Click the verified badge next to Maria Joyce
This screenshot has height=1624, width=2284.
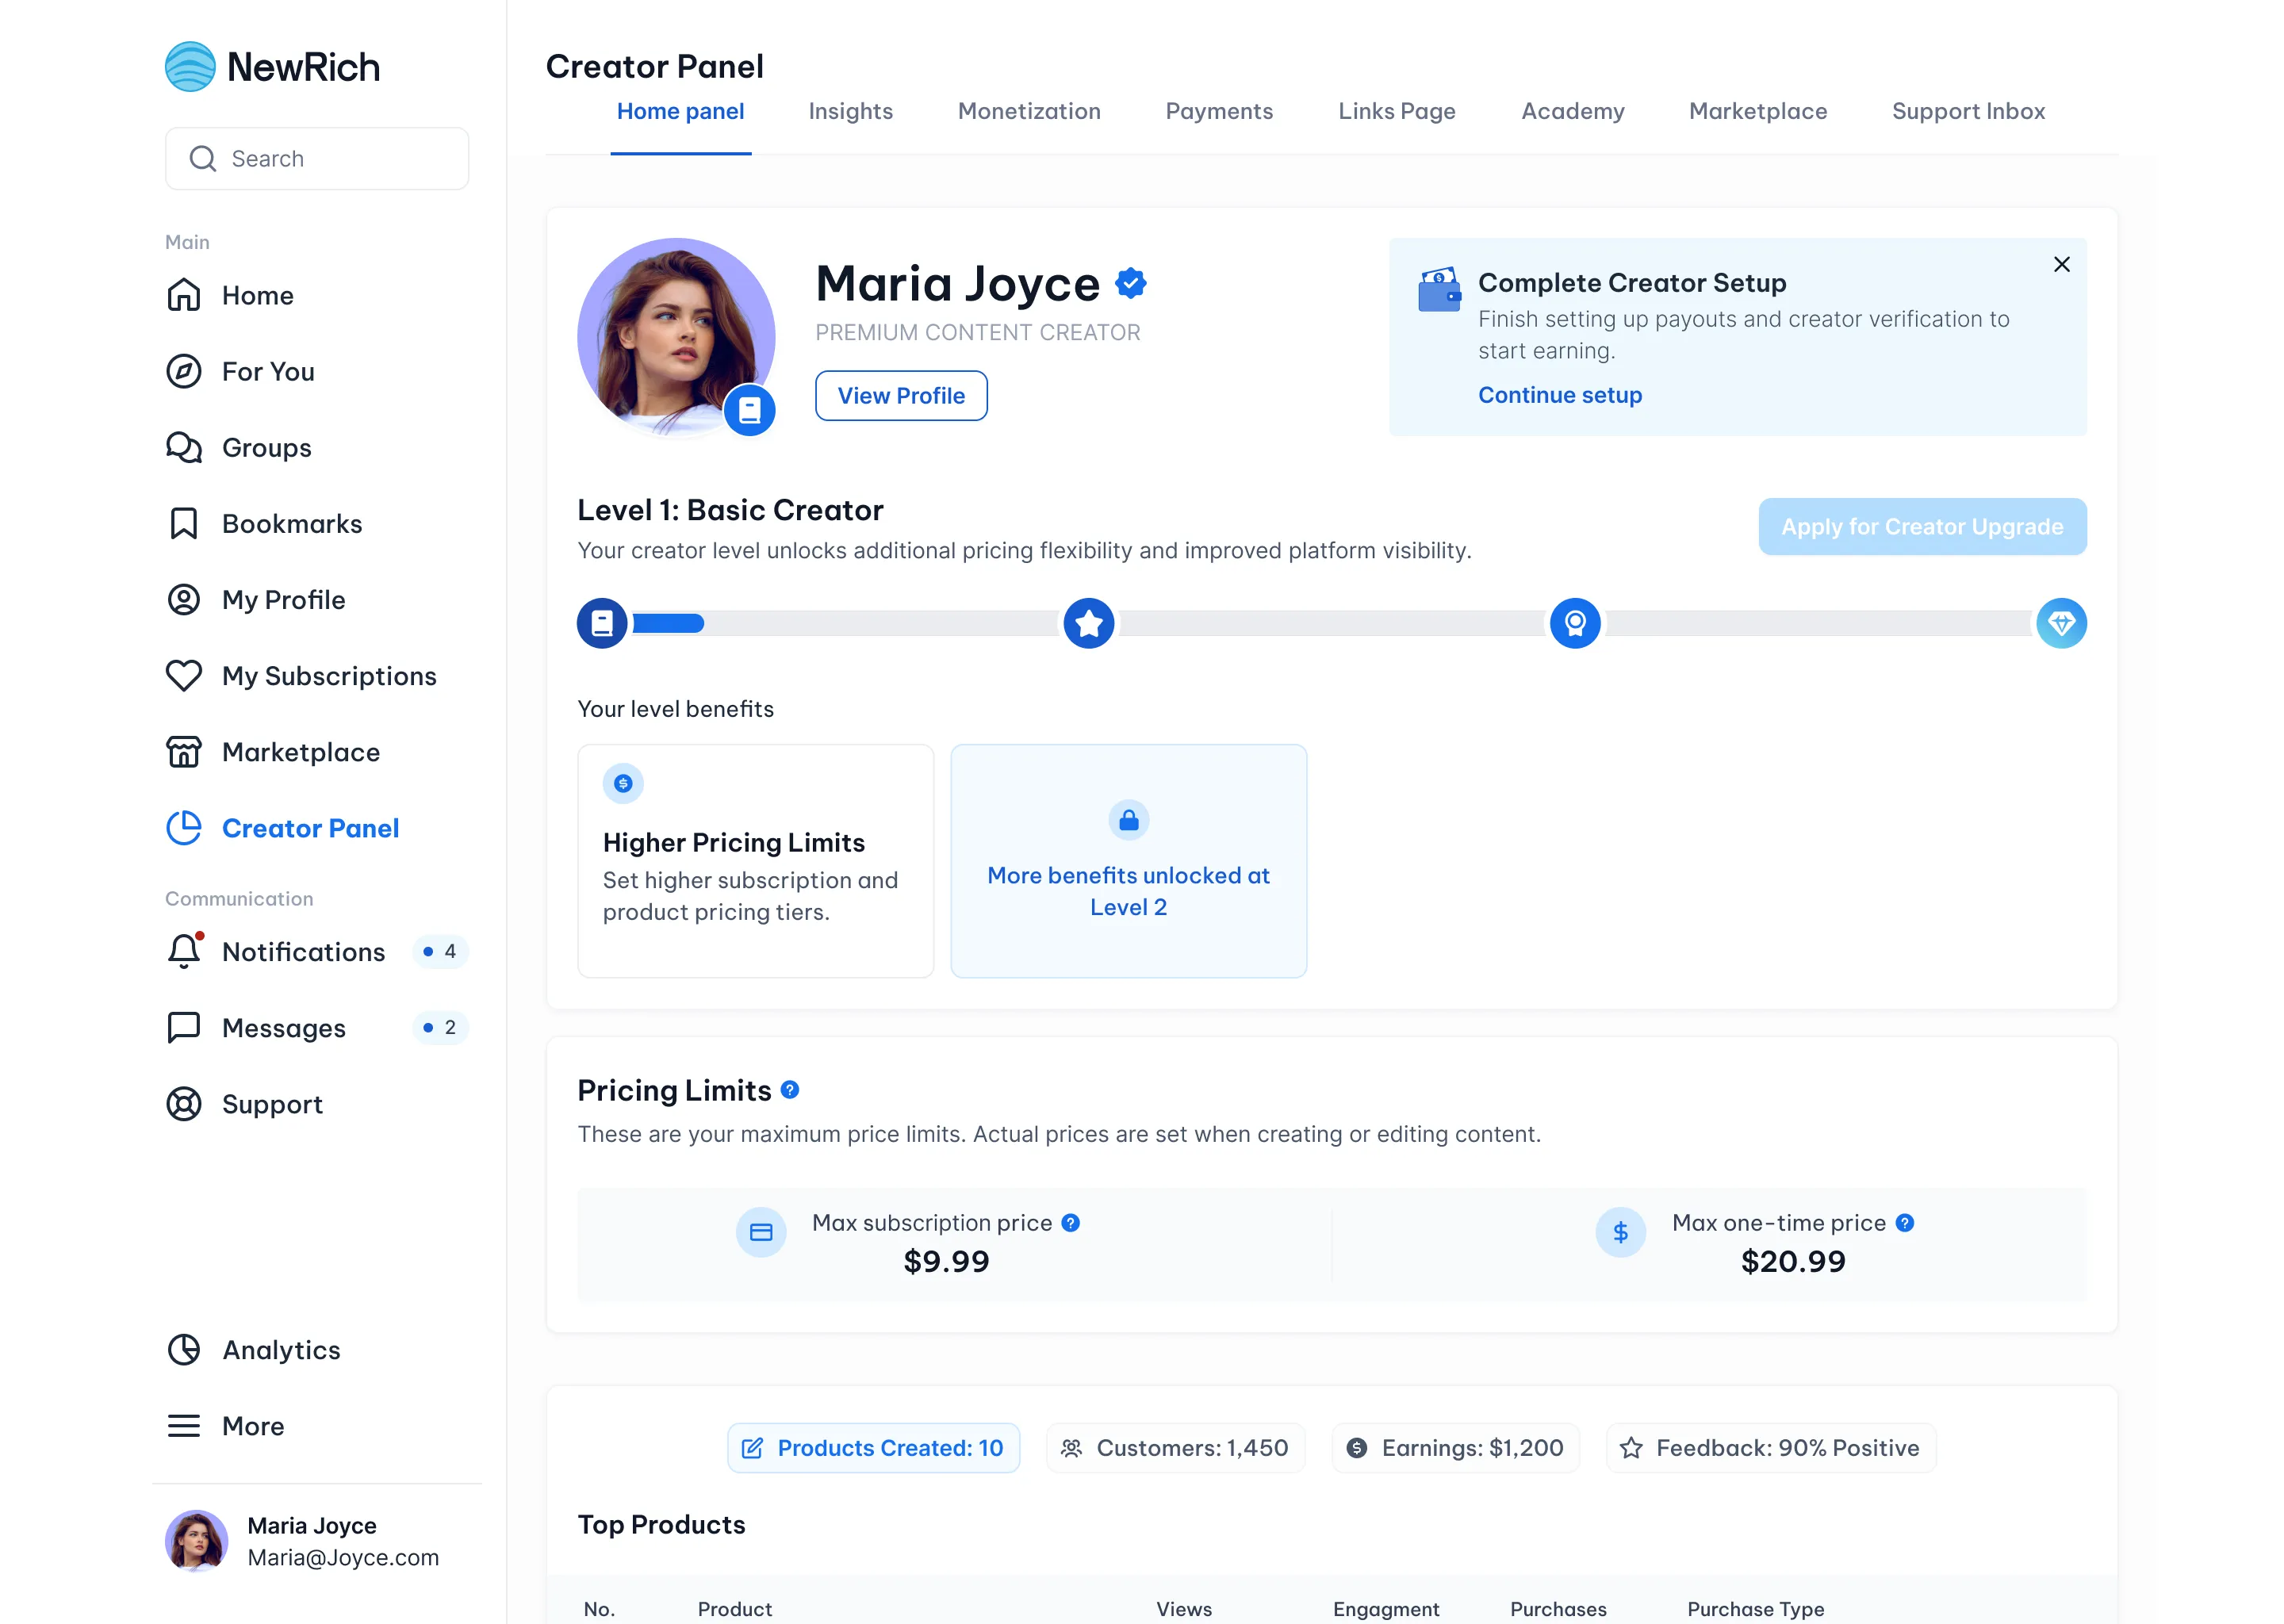click(1131, 283)
